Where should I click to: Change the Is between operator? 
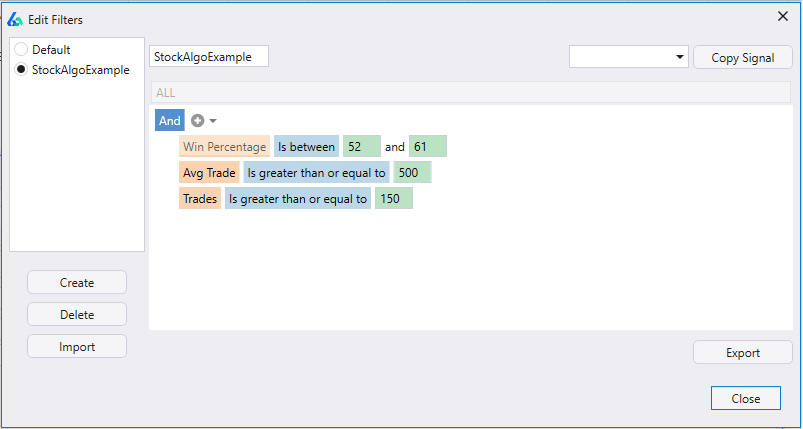click(306, 147)
